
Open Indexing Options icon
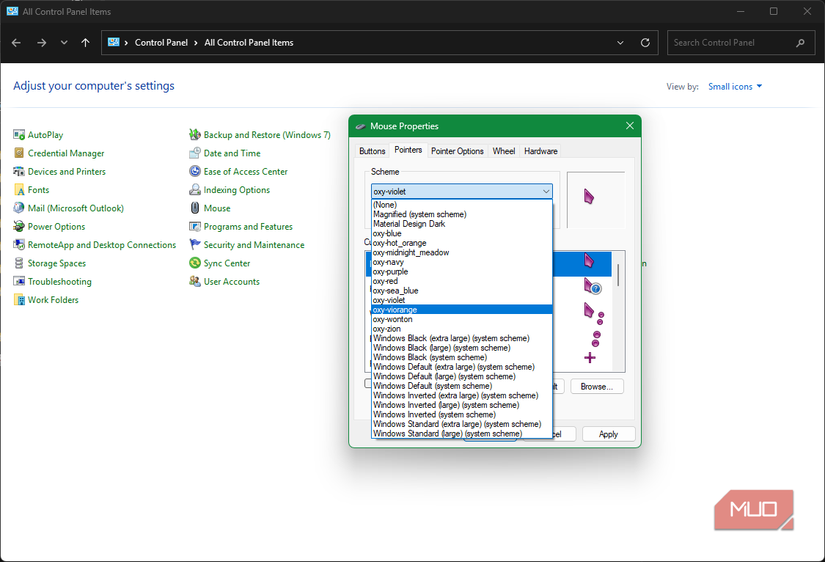coord(195,190)
